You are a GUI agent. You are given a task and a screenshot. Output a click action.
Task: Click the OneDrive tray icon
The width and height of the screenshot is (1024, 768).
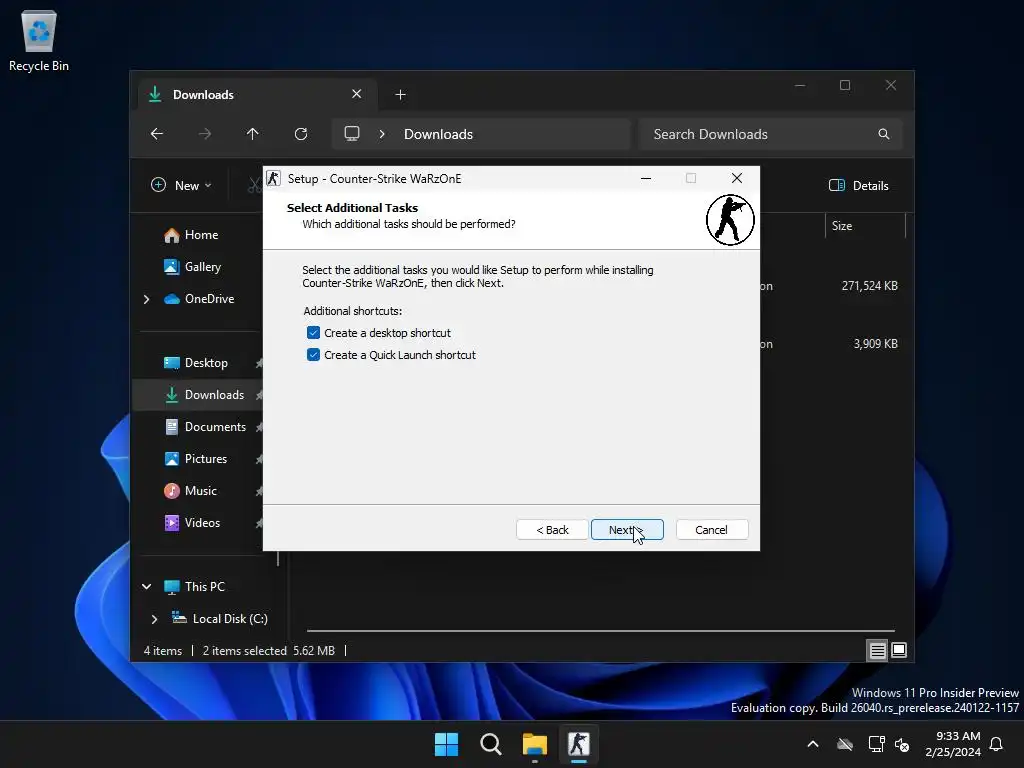tap(845, 744)
